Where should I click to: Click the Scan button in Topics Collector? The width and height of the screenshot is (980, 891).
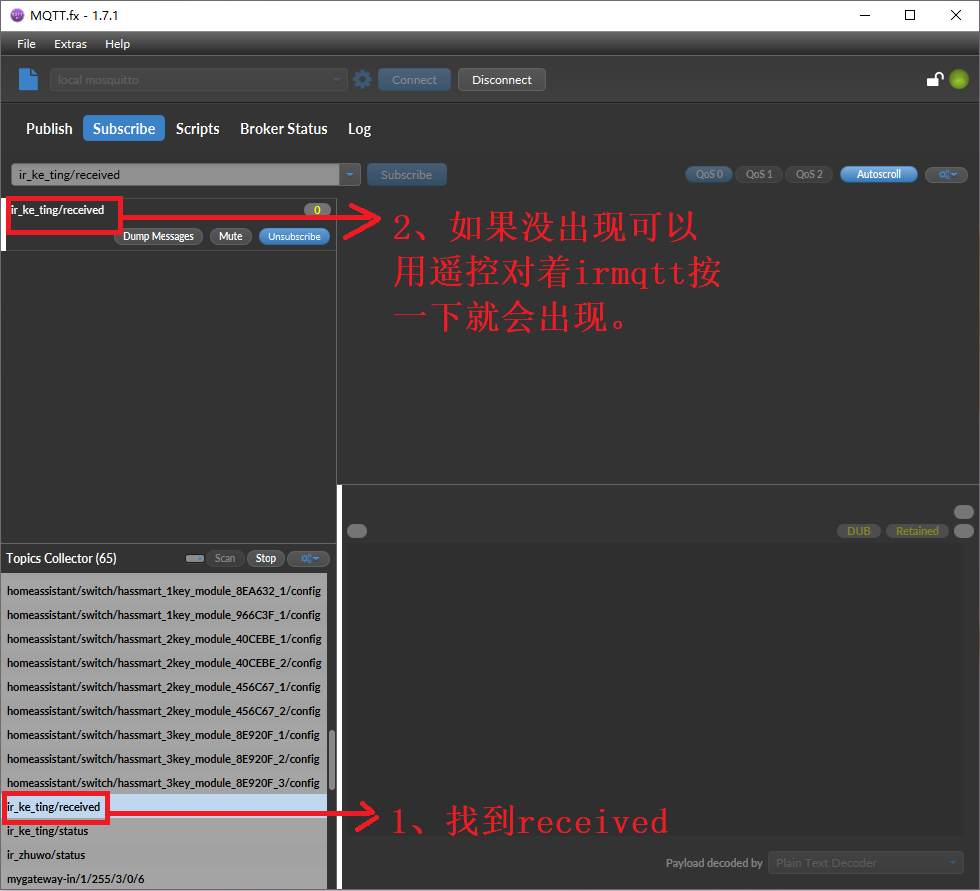pos(225,559)
